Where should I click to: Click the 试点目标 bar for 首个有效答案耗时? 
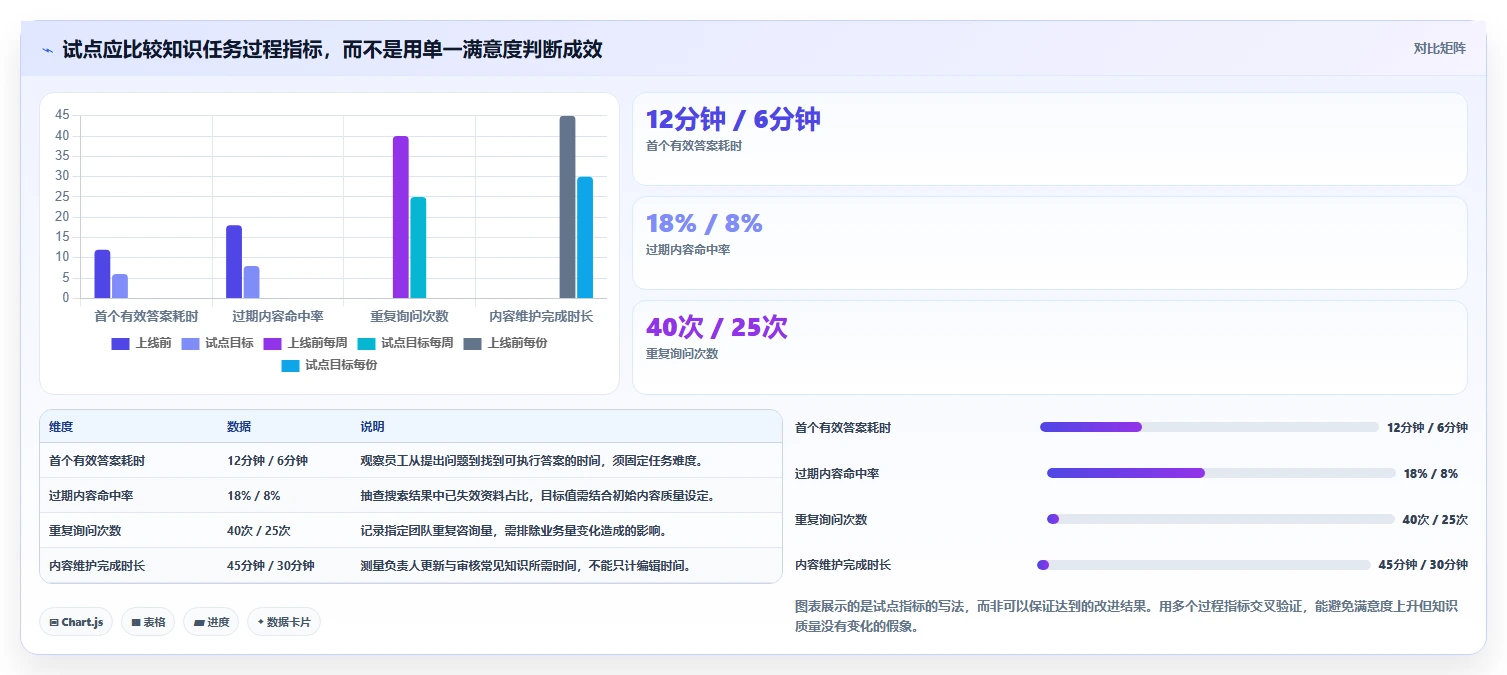pos(120,286)
